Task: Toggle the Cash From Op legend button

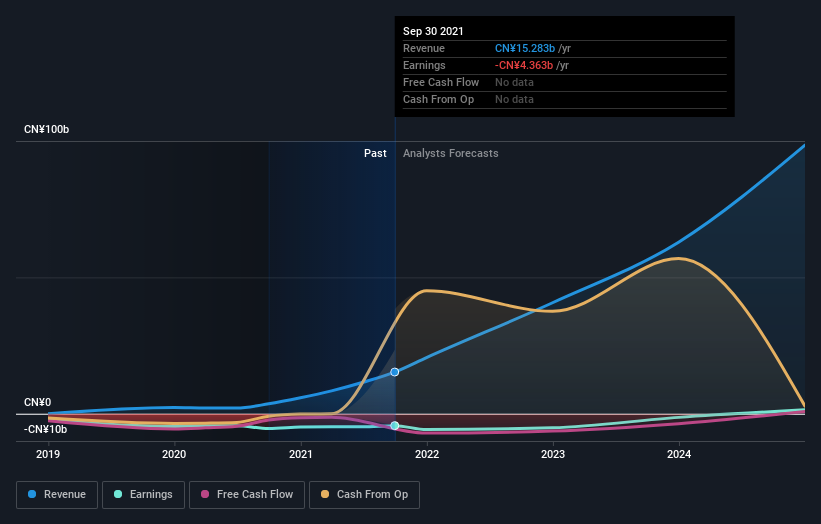Action: click(x=364, y=495)
